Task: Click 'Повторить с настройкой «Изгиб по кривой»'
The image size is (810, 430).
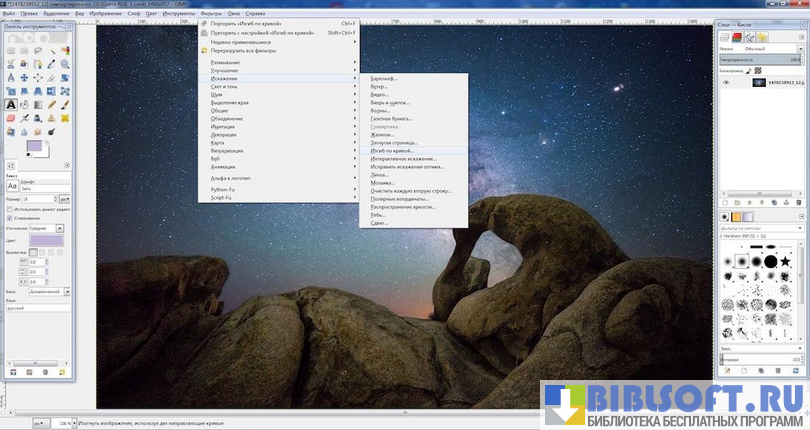Action: (x=270, y=32)
